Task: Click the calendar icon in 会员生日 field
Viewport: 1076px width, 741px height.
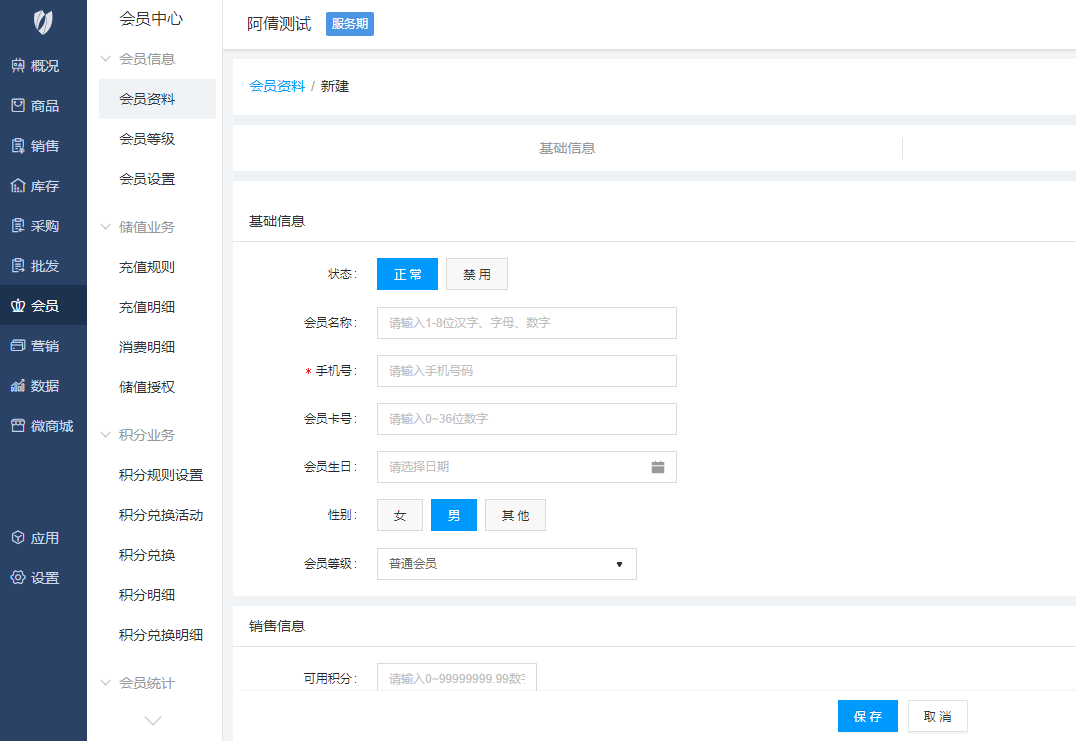Action: click(x=658, y=467)
